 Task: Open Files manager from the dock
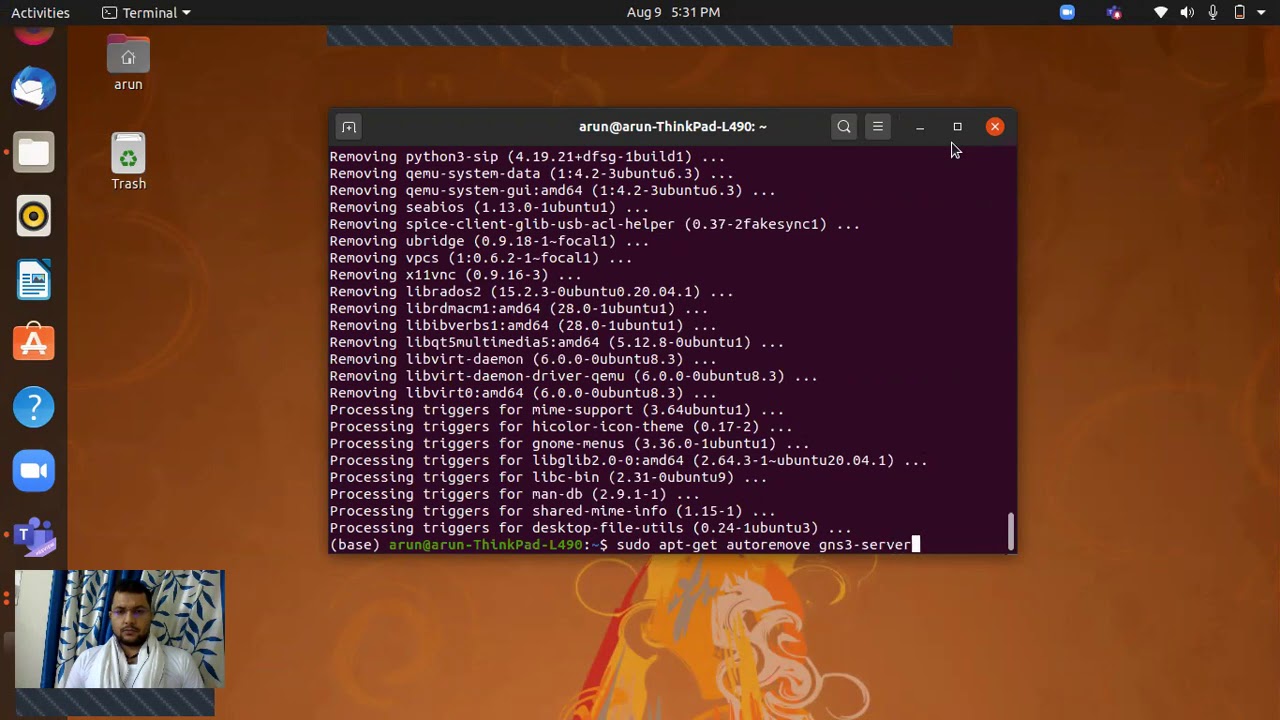click(34, 152)
